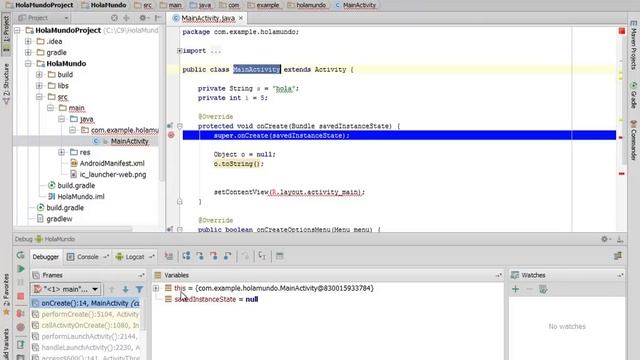
Task: Open the Project view selector dropdown
Action: point(43,18)
